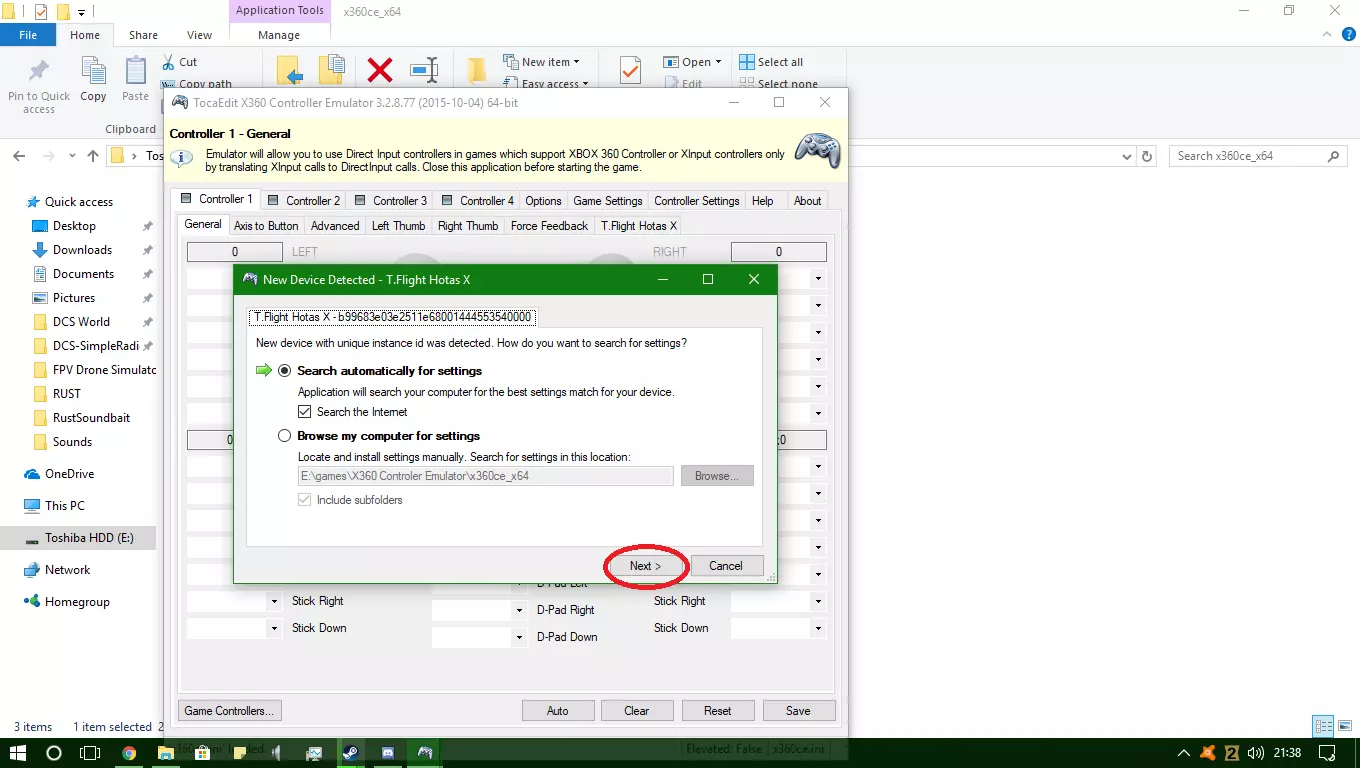Uncheck Search the Internet checkbox

click(x=305, y=412)
